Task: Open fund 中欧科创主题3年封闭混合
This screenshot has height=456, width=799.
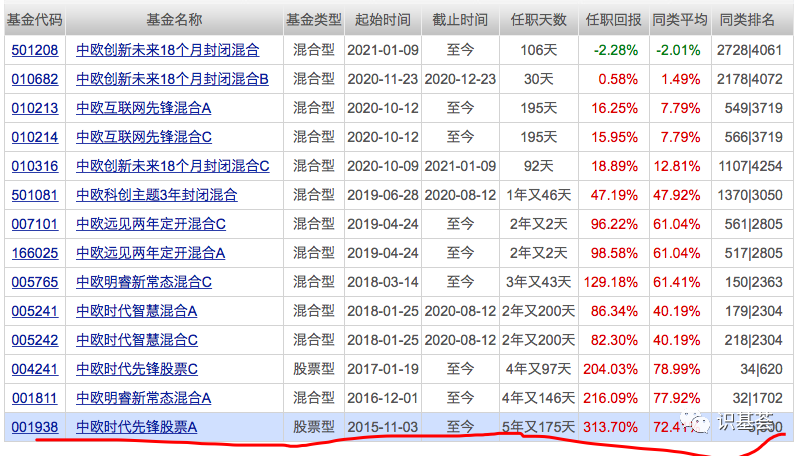Action: 157,195
